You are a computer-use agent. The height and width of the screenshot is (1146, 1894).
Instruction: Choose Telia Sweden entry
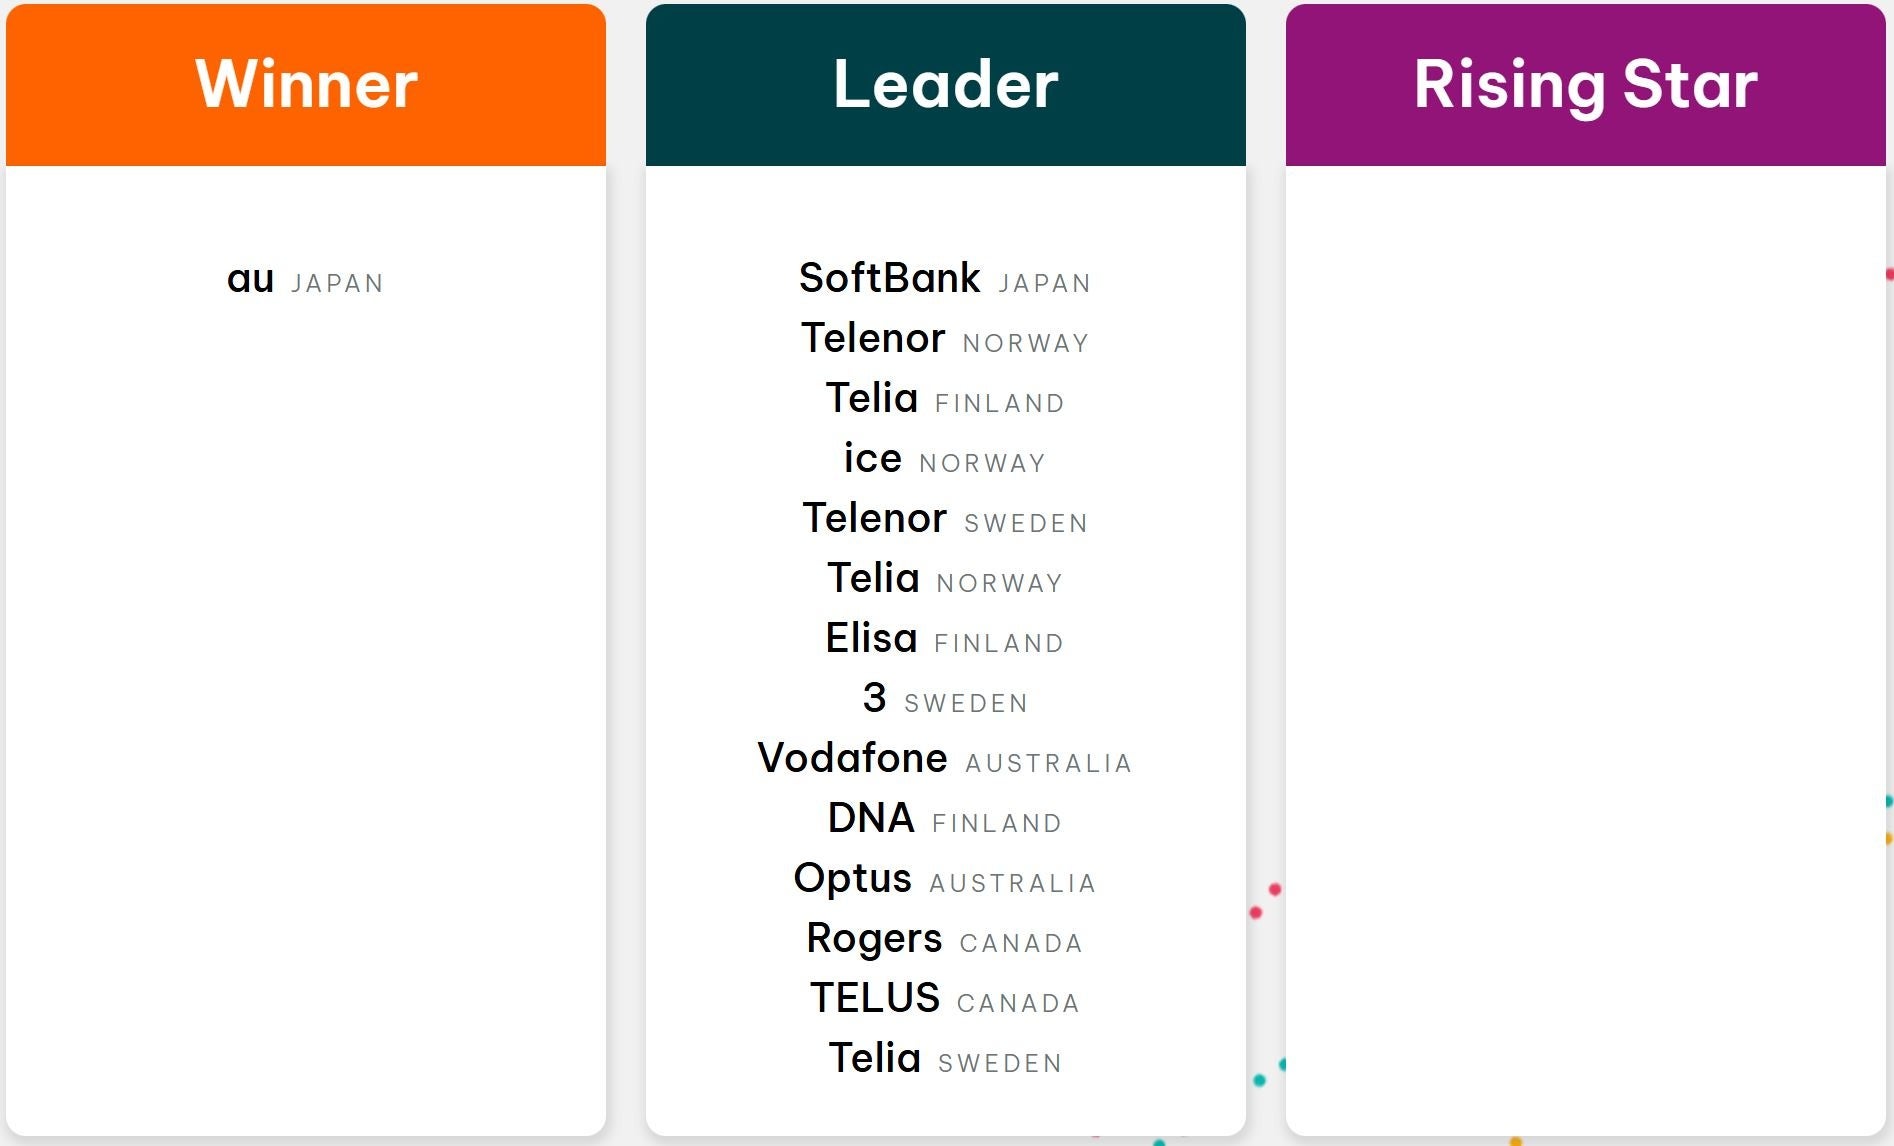[944, 1059]
